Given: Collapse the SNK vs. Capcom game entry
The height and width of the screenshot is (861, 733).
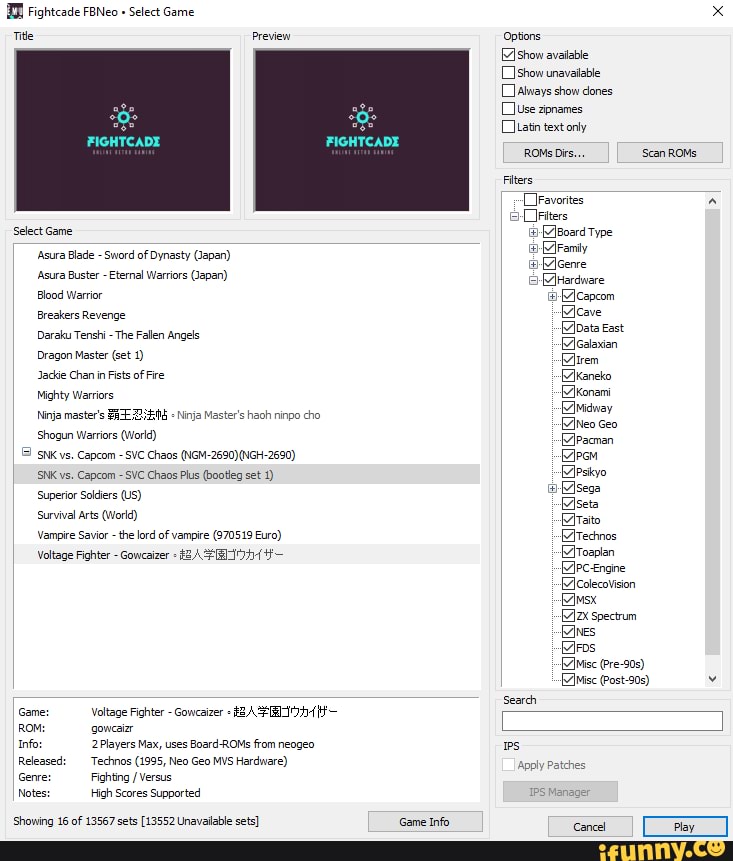Looking at the screenshot, I should (26, 453).
